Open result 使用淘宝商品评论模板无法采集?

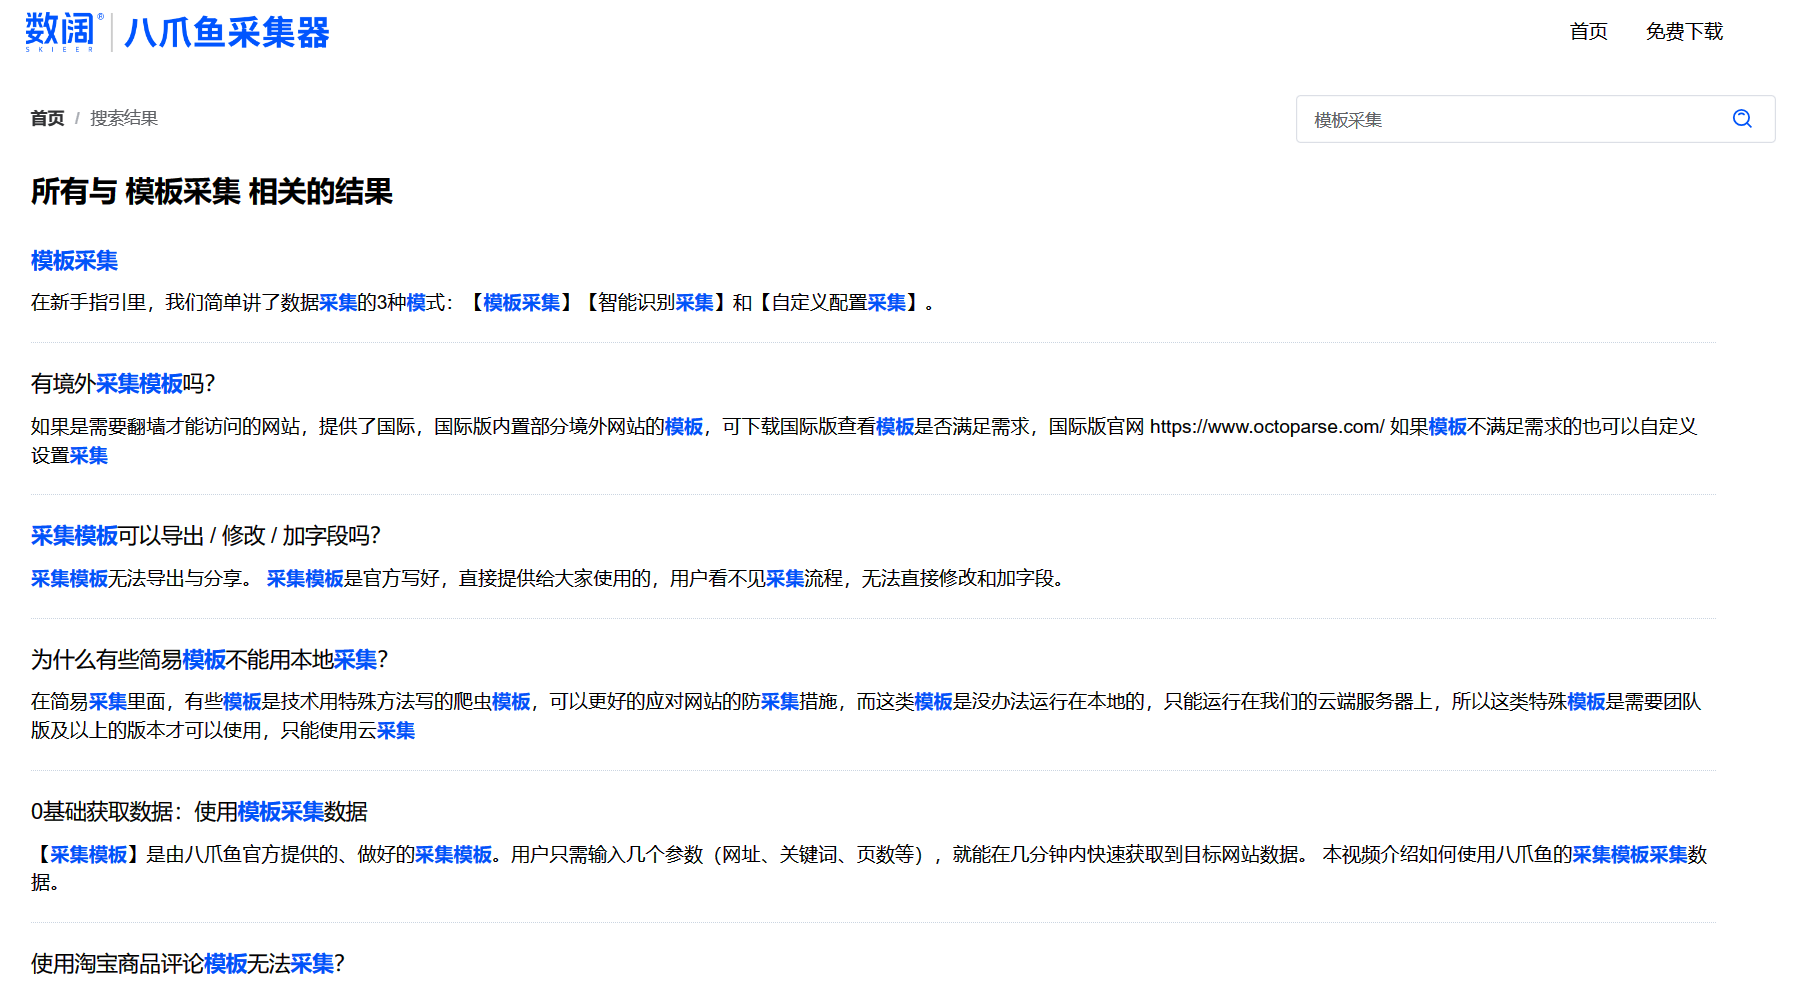tap(188, 964)
